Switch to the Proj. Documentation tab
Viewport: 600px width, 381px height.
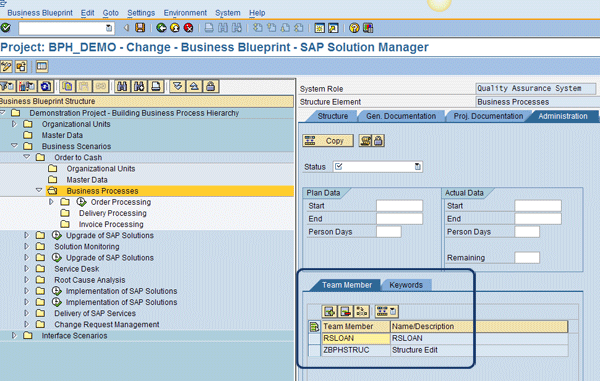pos(488,116)
